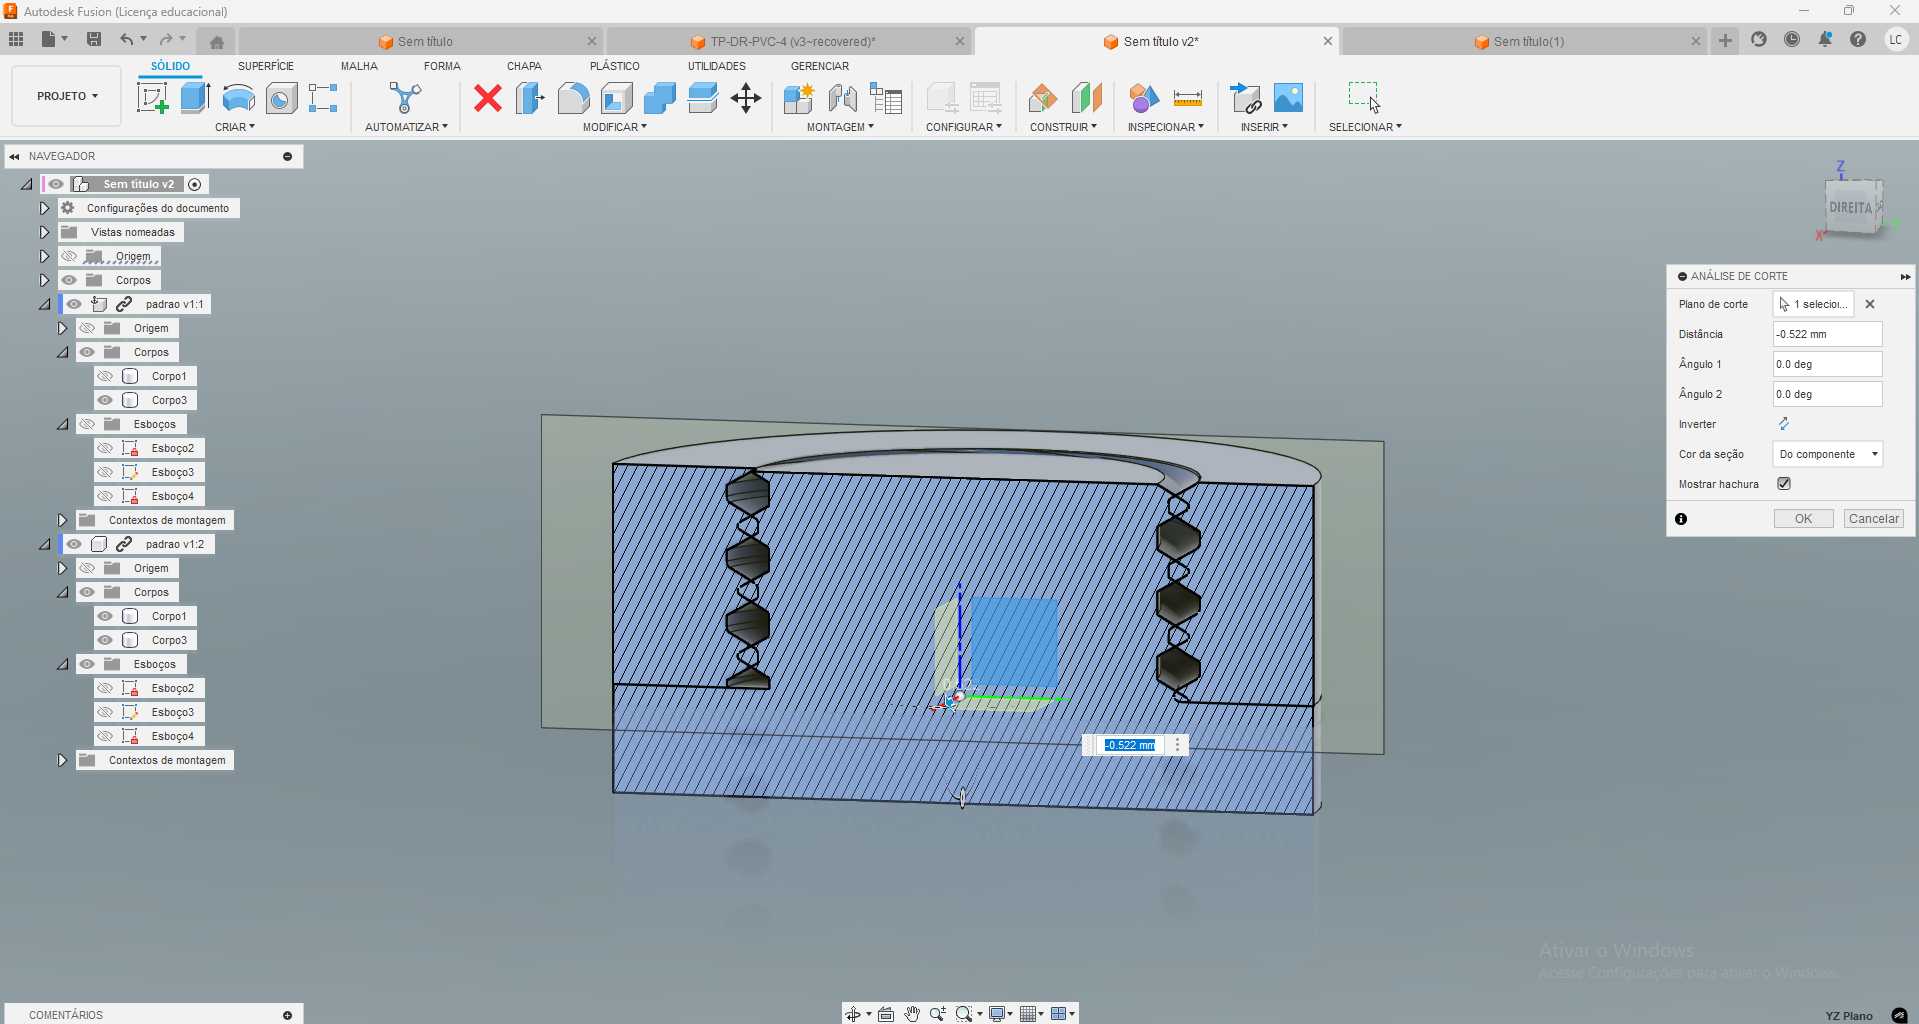Select the Joint tool icon
The width and height of the screenshot is (1919, 1024).
pos(842,98)
